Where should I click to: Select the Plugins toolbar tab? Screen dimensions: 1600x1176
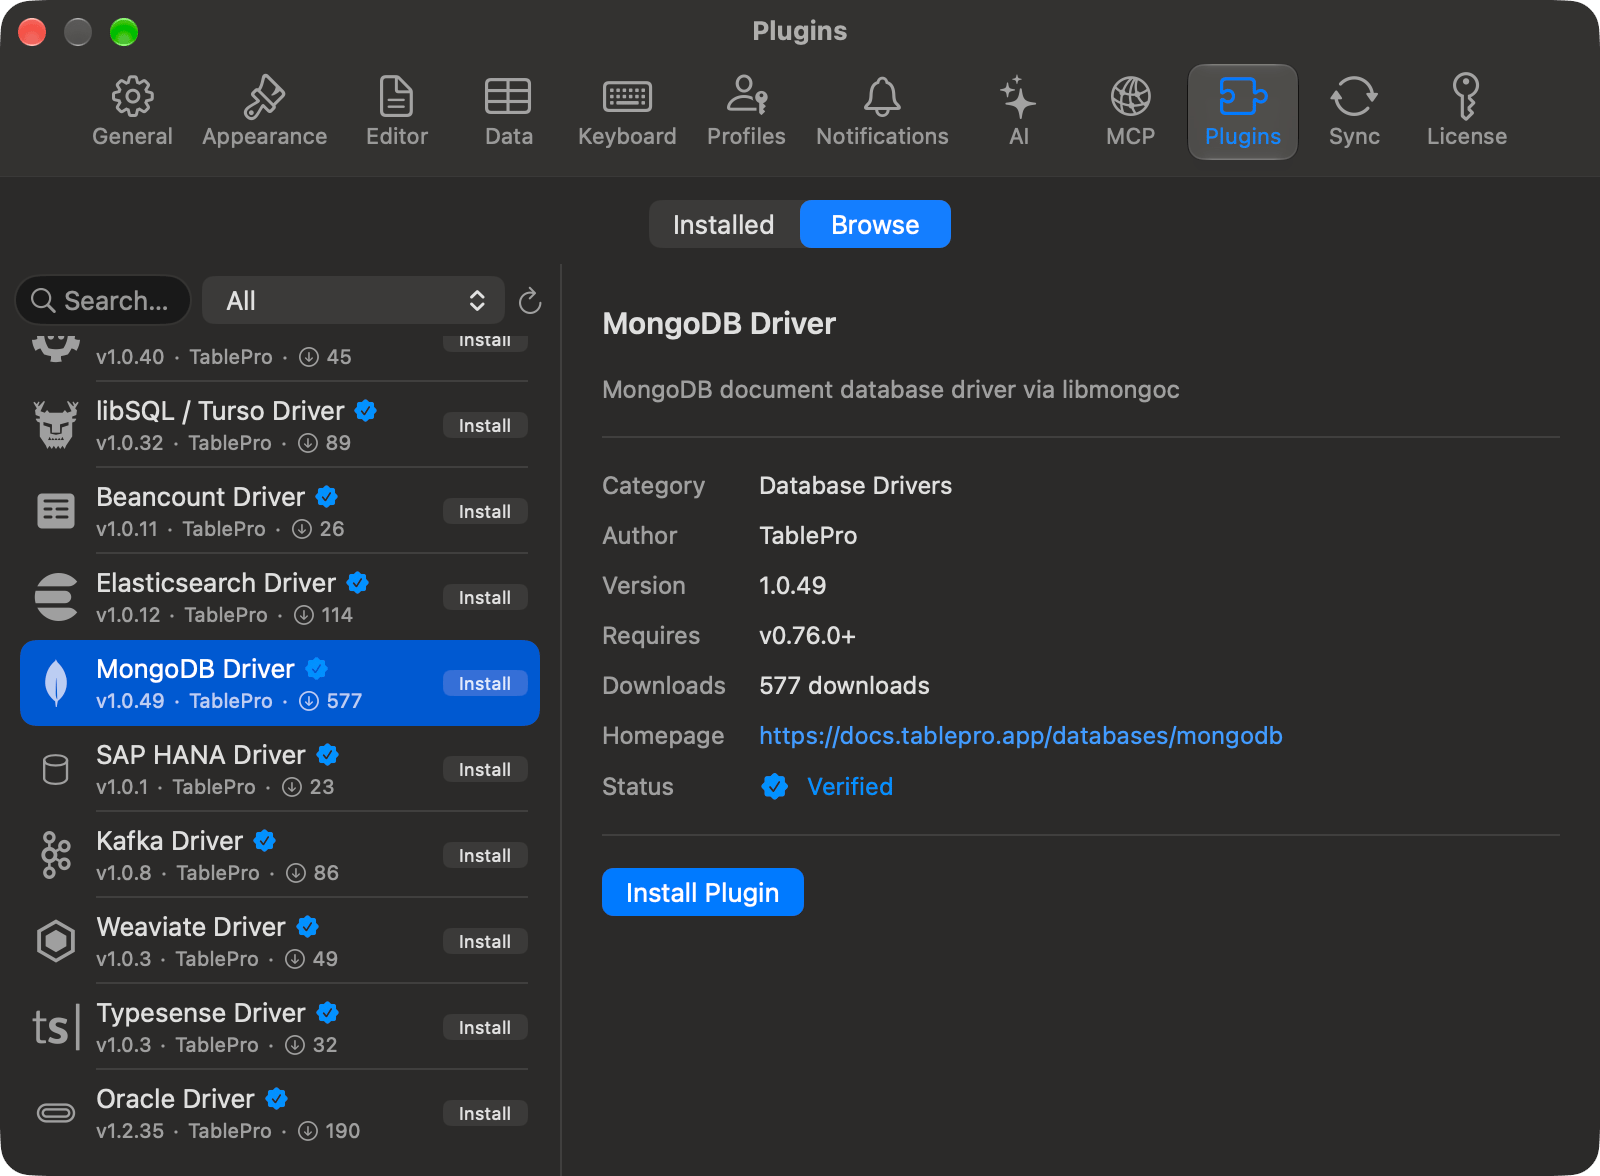tap(1242, 112)
